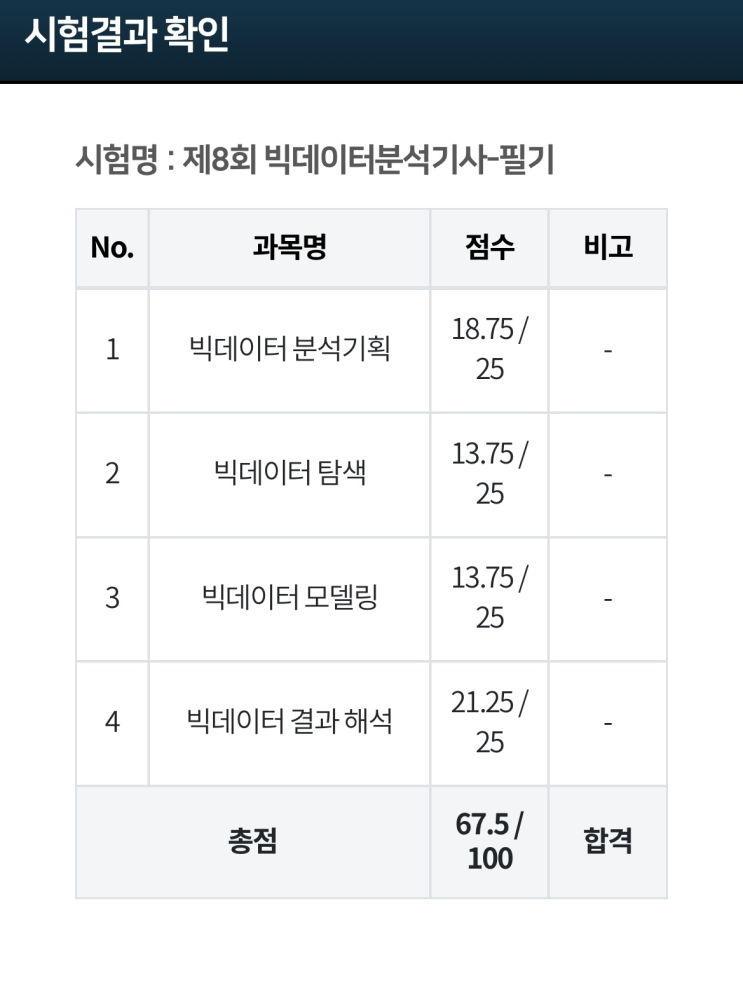Image resolution: width=743 pixels, height=992 pixels.
Task: Click the 합격 pass result cell
Action: (608, 842)
